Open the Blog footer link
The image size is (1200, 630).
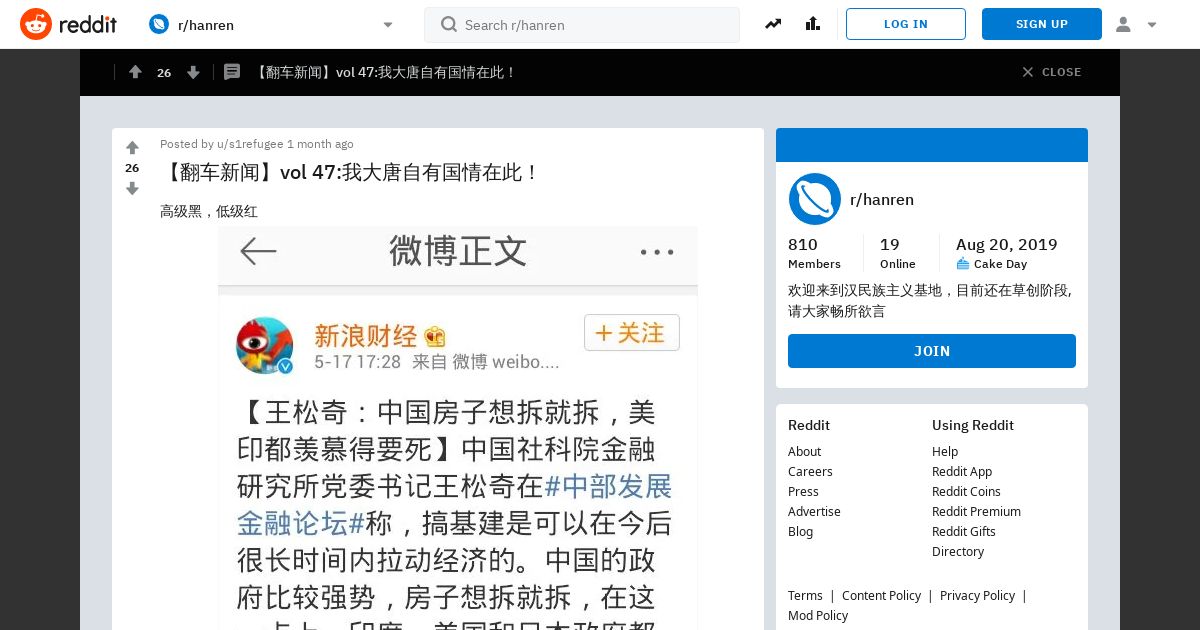point(800,531)
